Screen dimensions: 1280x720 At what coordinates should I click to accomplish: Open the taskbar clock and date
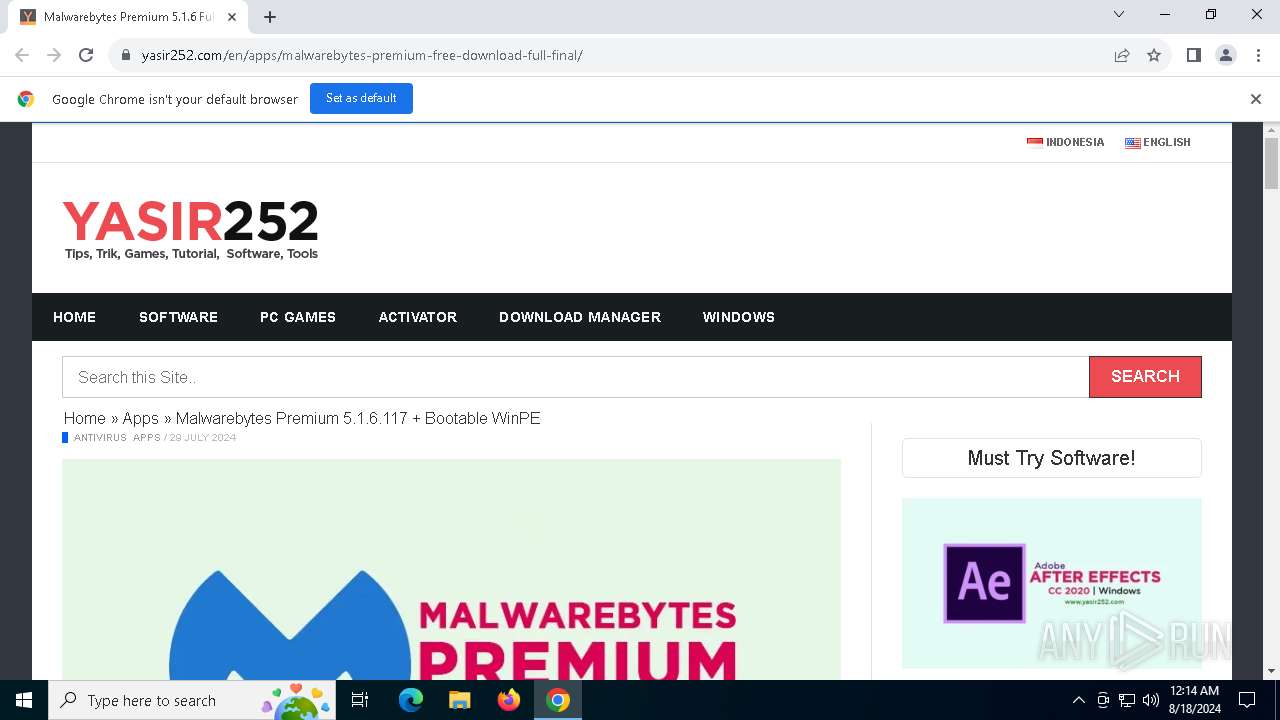coord(1195,700)
